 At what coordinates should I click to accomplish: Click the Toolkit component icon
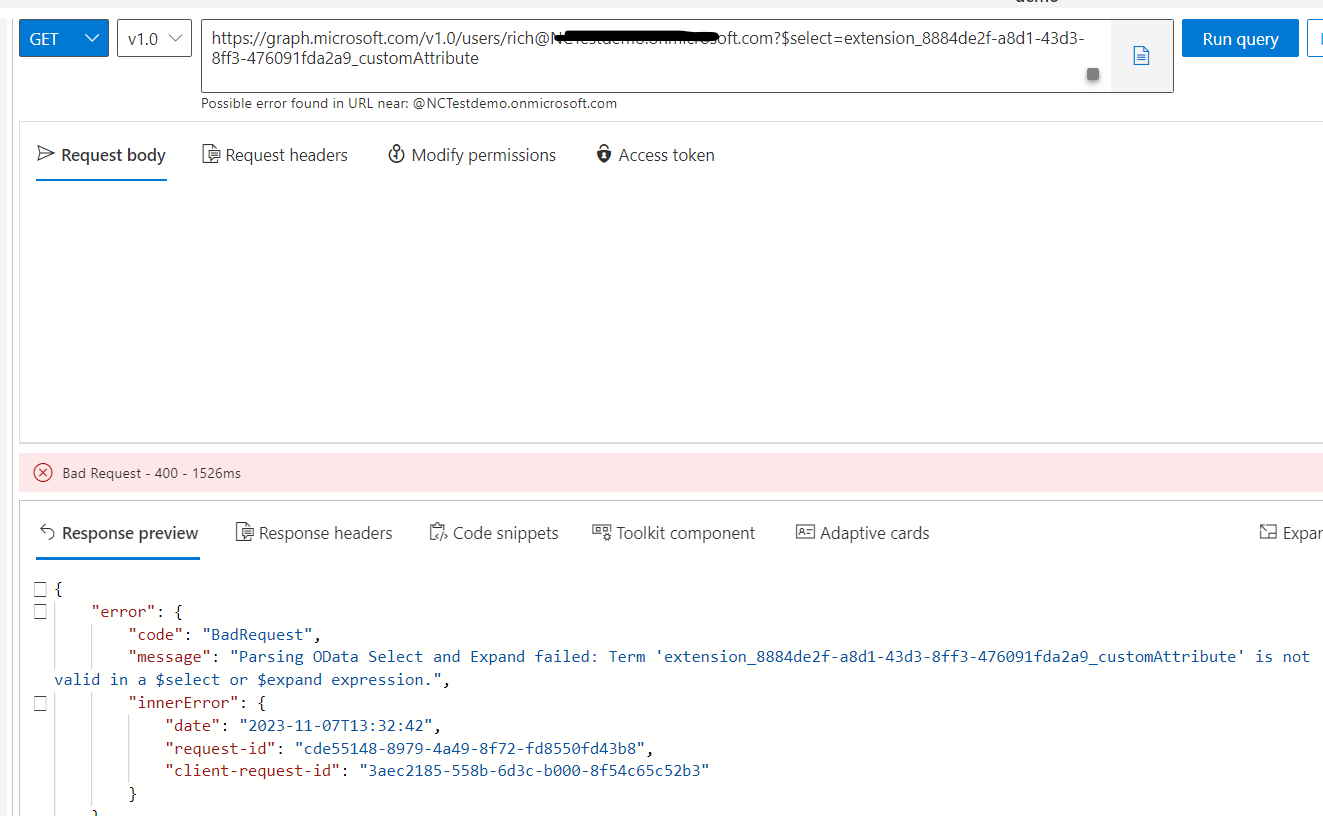(603, 532)
